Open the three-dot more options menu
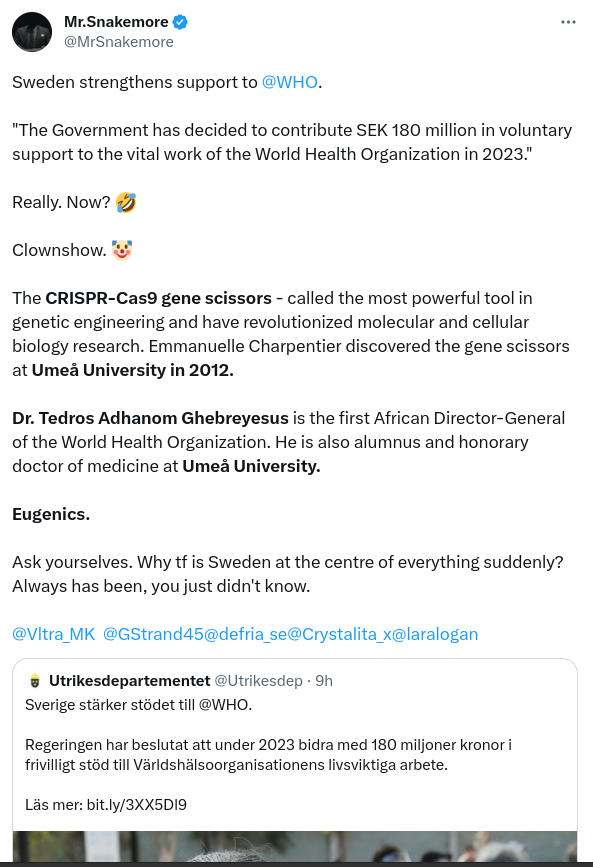This screenshot has width=593, height=867. 568,22
